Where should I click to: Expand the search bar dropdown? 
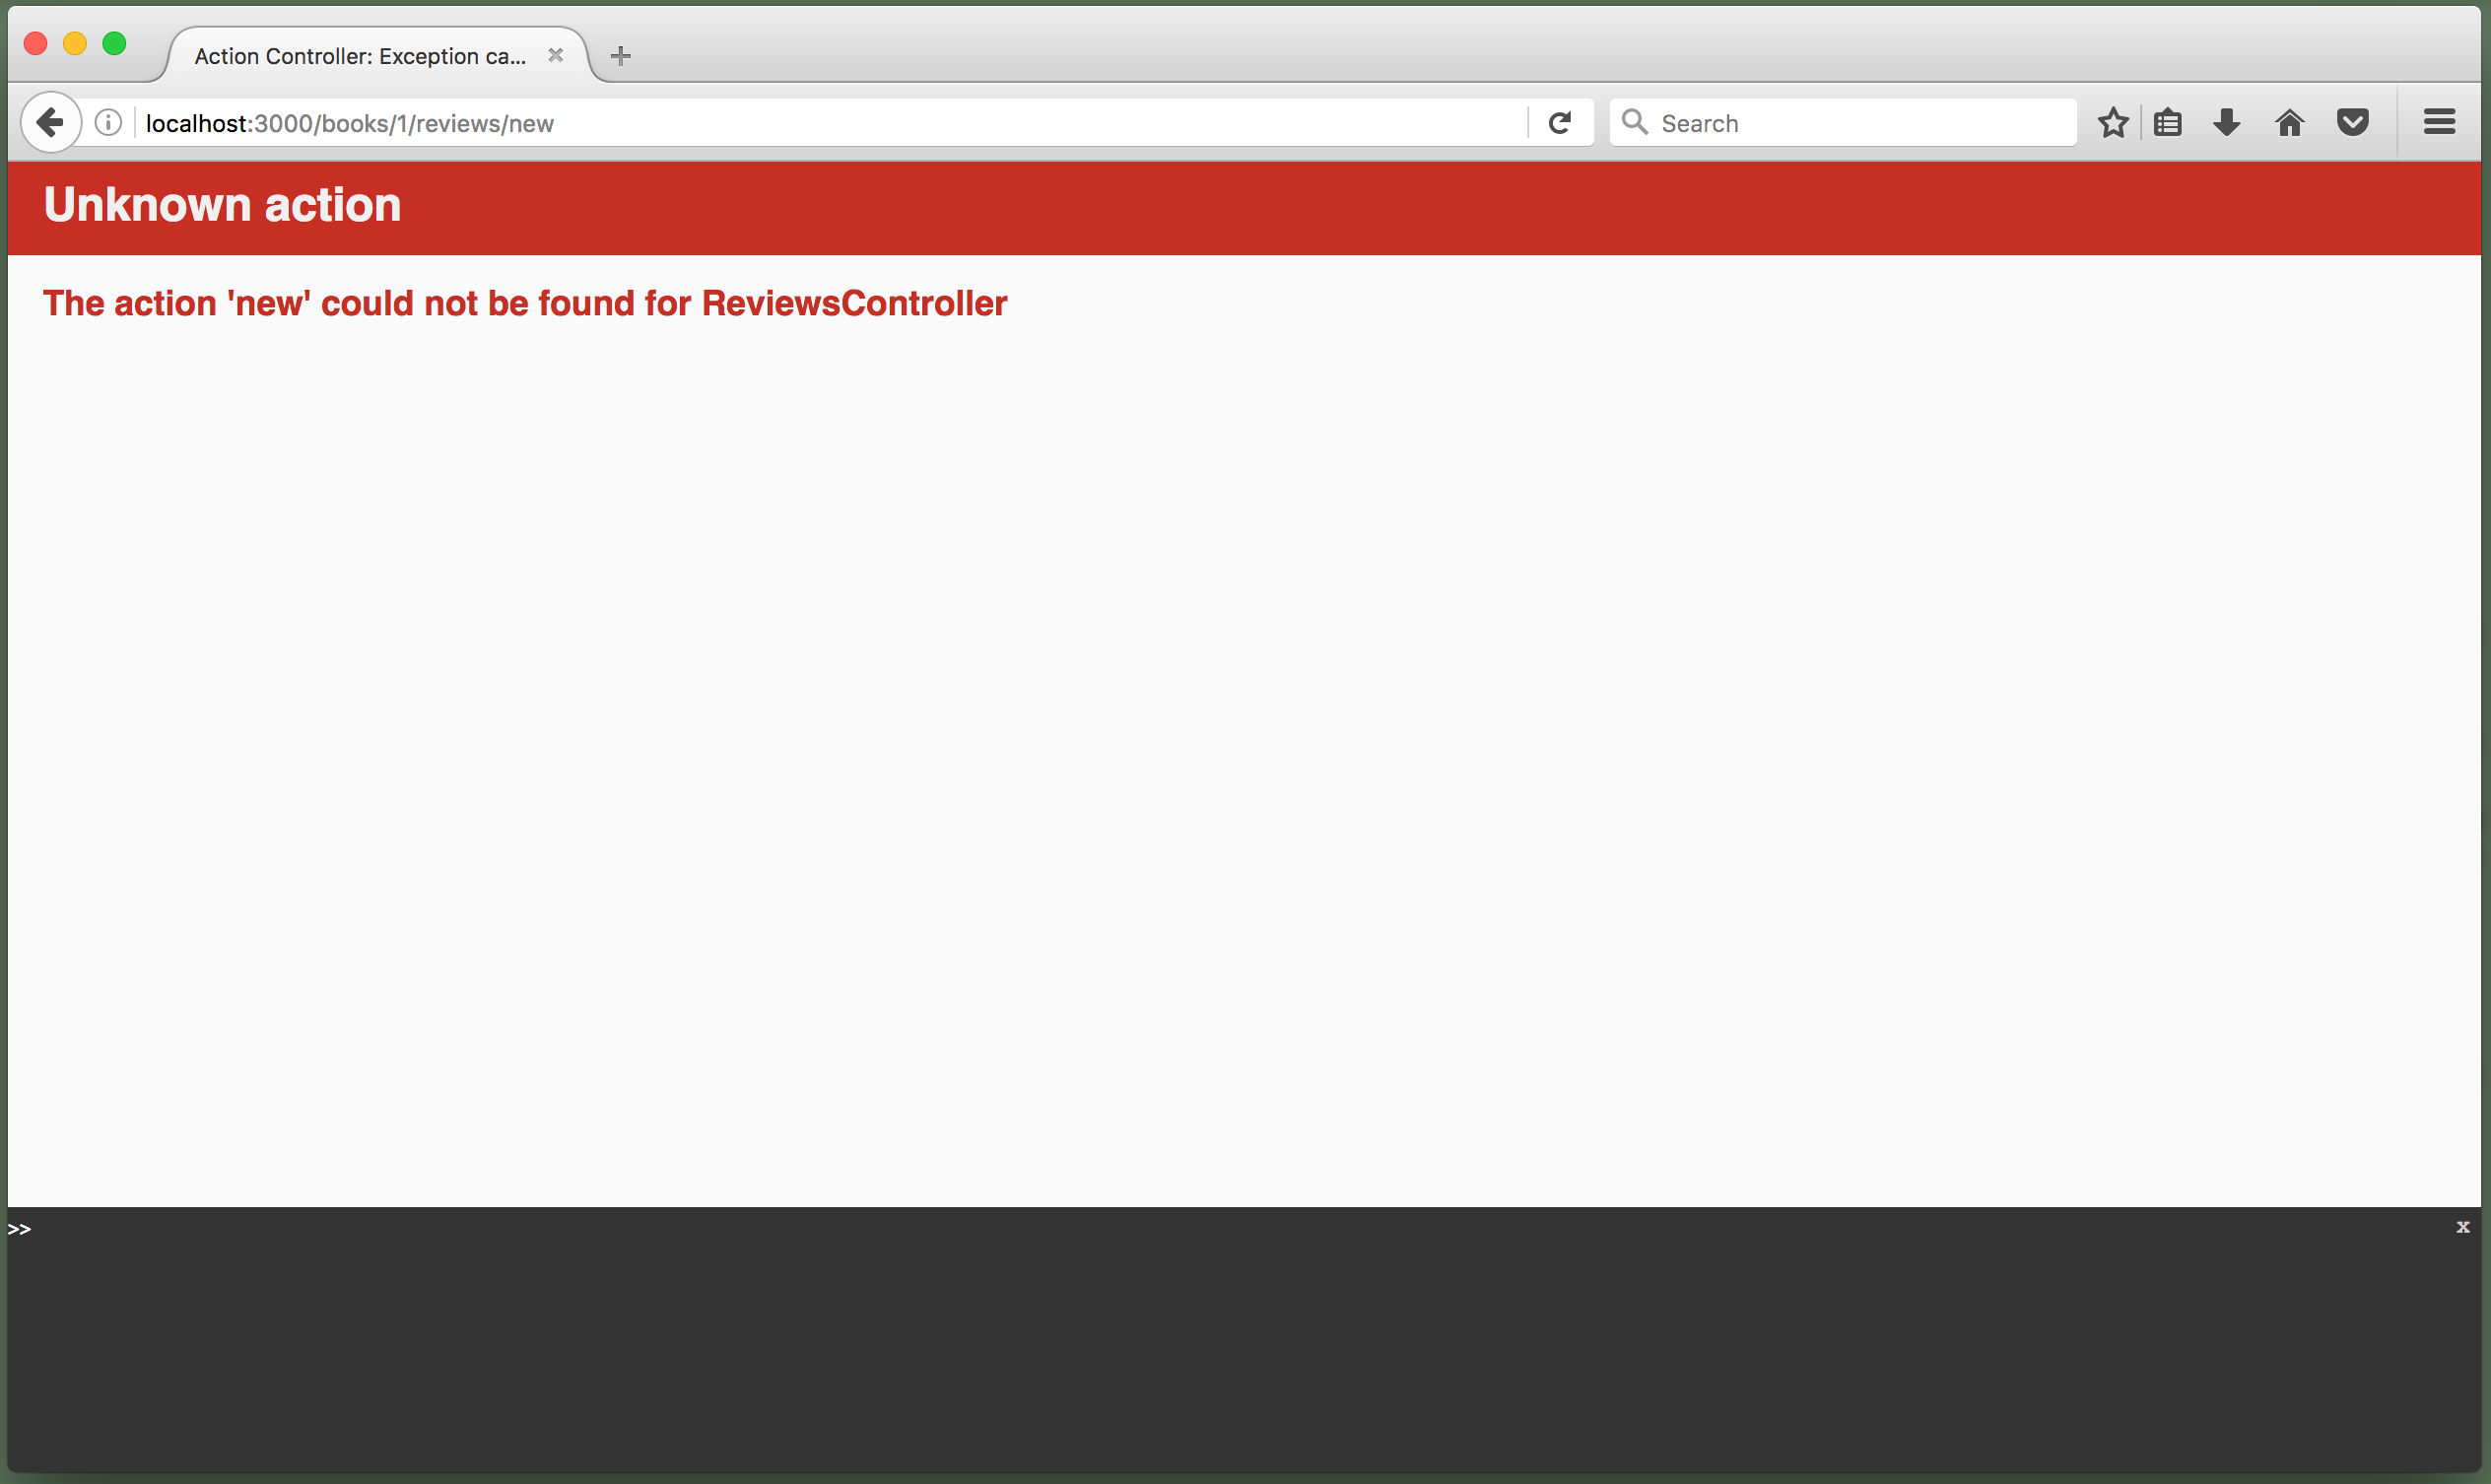1640,122
